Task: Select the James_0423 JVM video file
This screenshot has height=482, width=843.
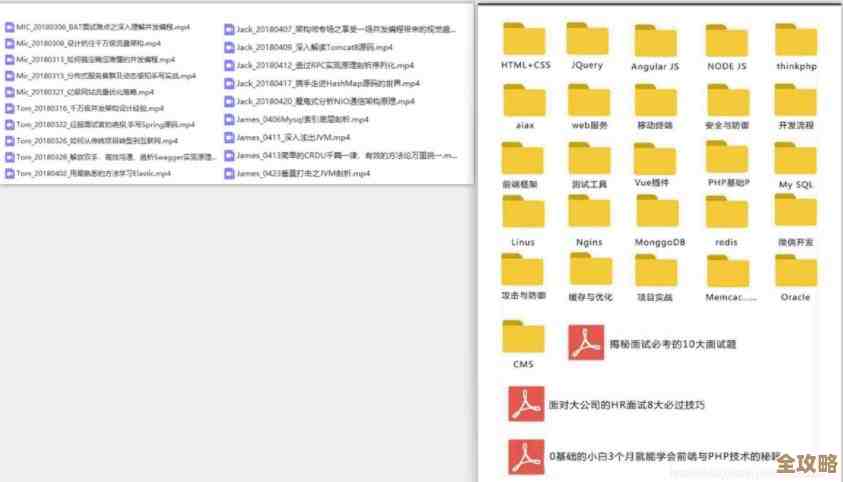Action: [297, 173]
